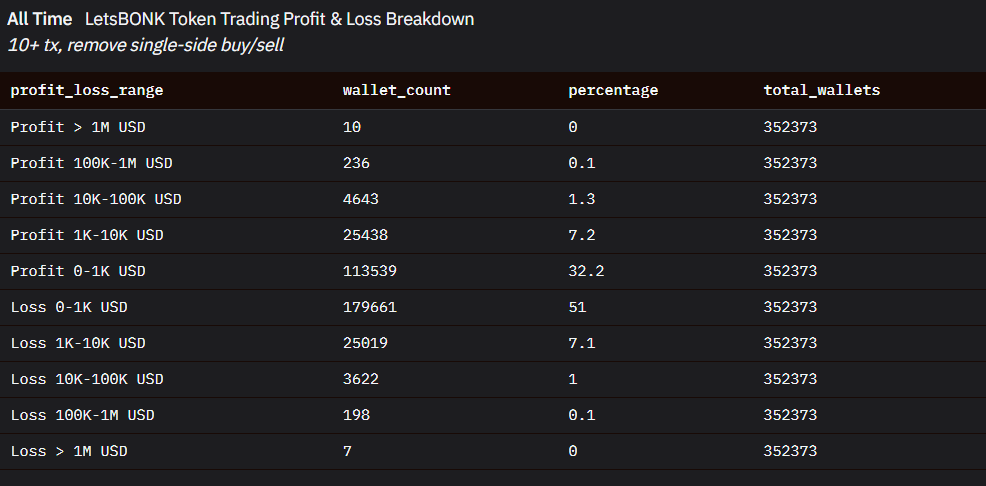Click wallet count value 179661
Image resolution: width=986 pixels, height=486 pixels.
(370, 307)
